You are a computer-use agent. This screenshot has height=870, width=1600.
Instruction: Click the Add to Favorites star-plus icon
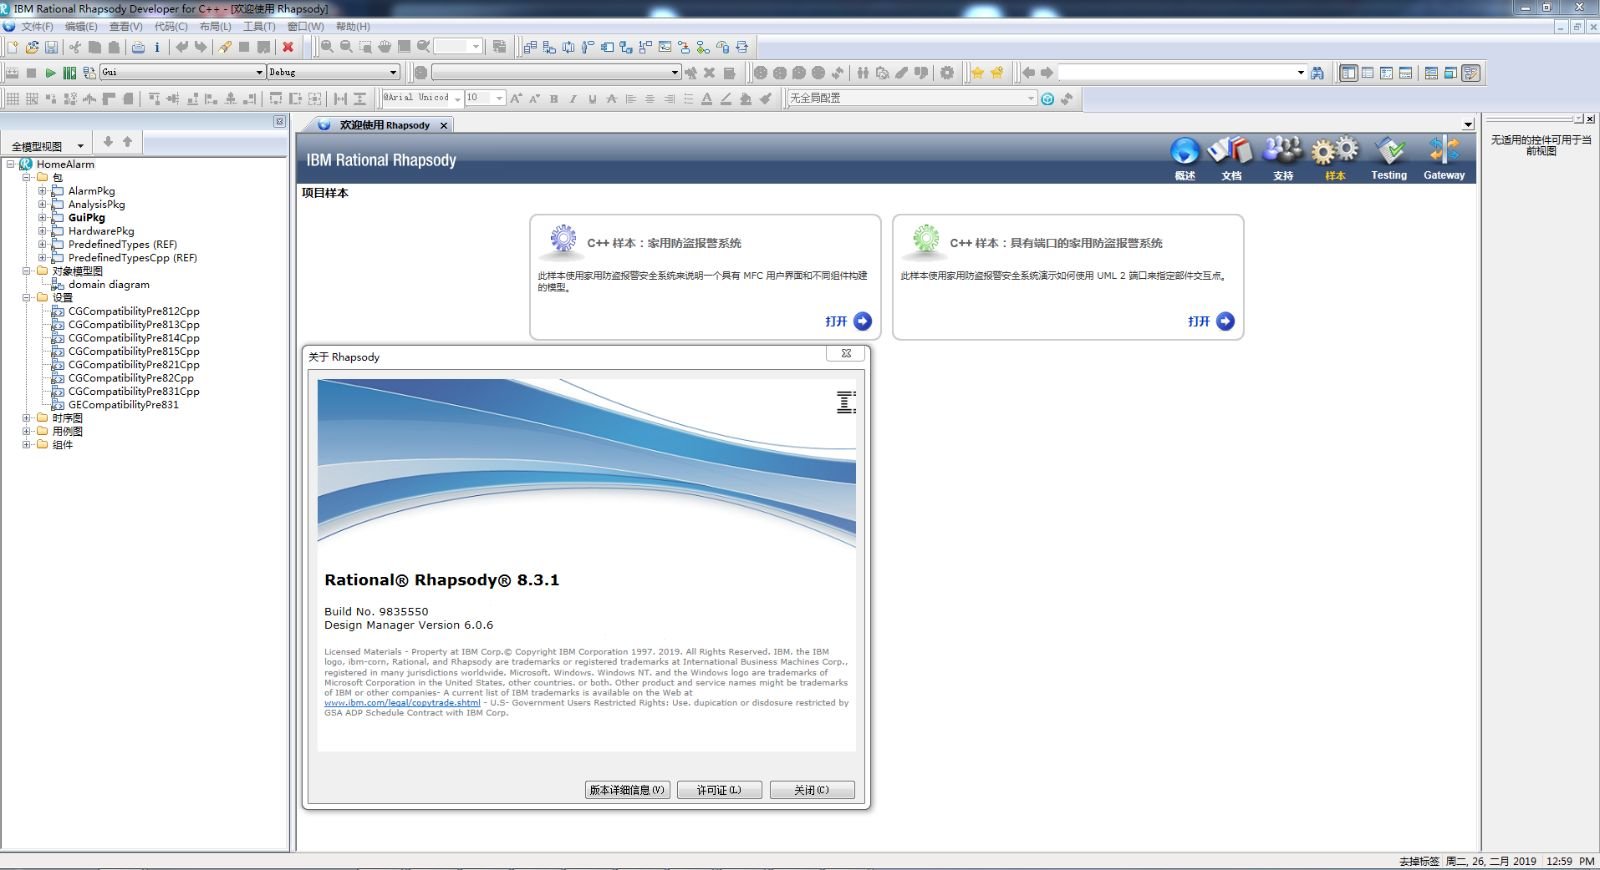pyautogui.click(x=996, y=73)
